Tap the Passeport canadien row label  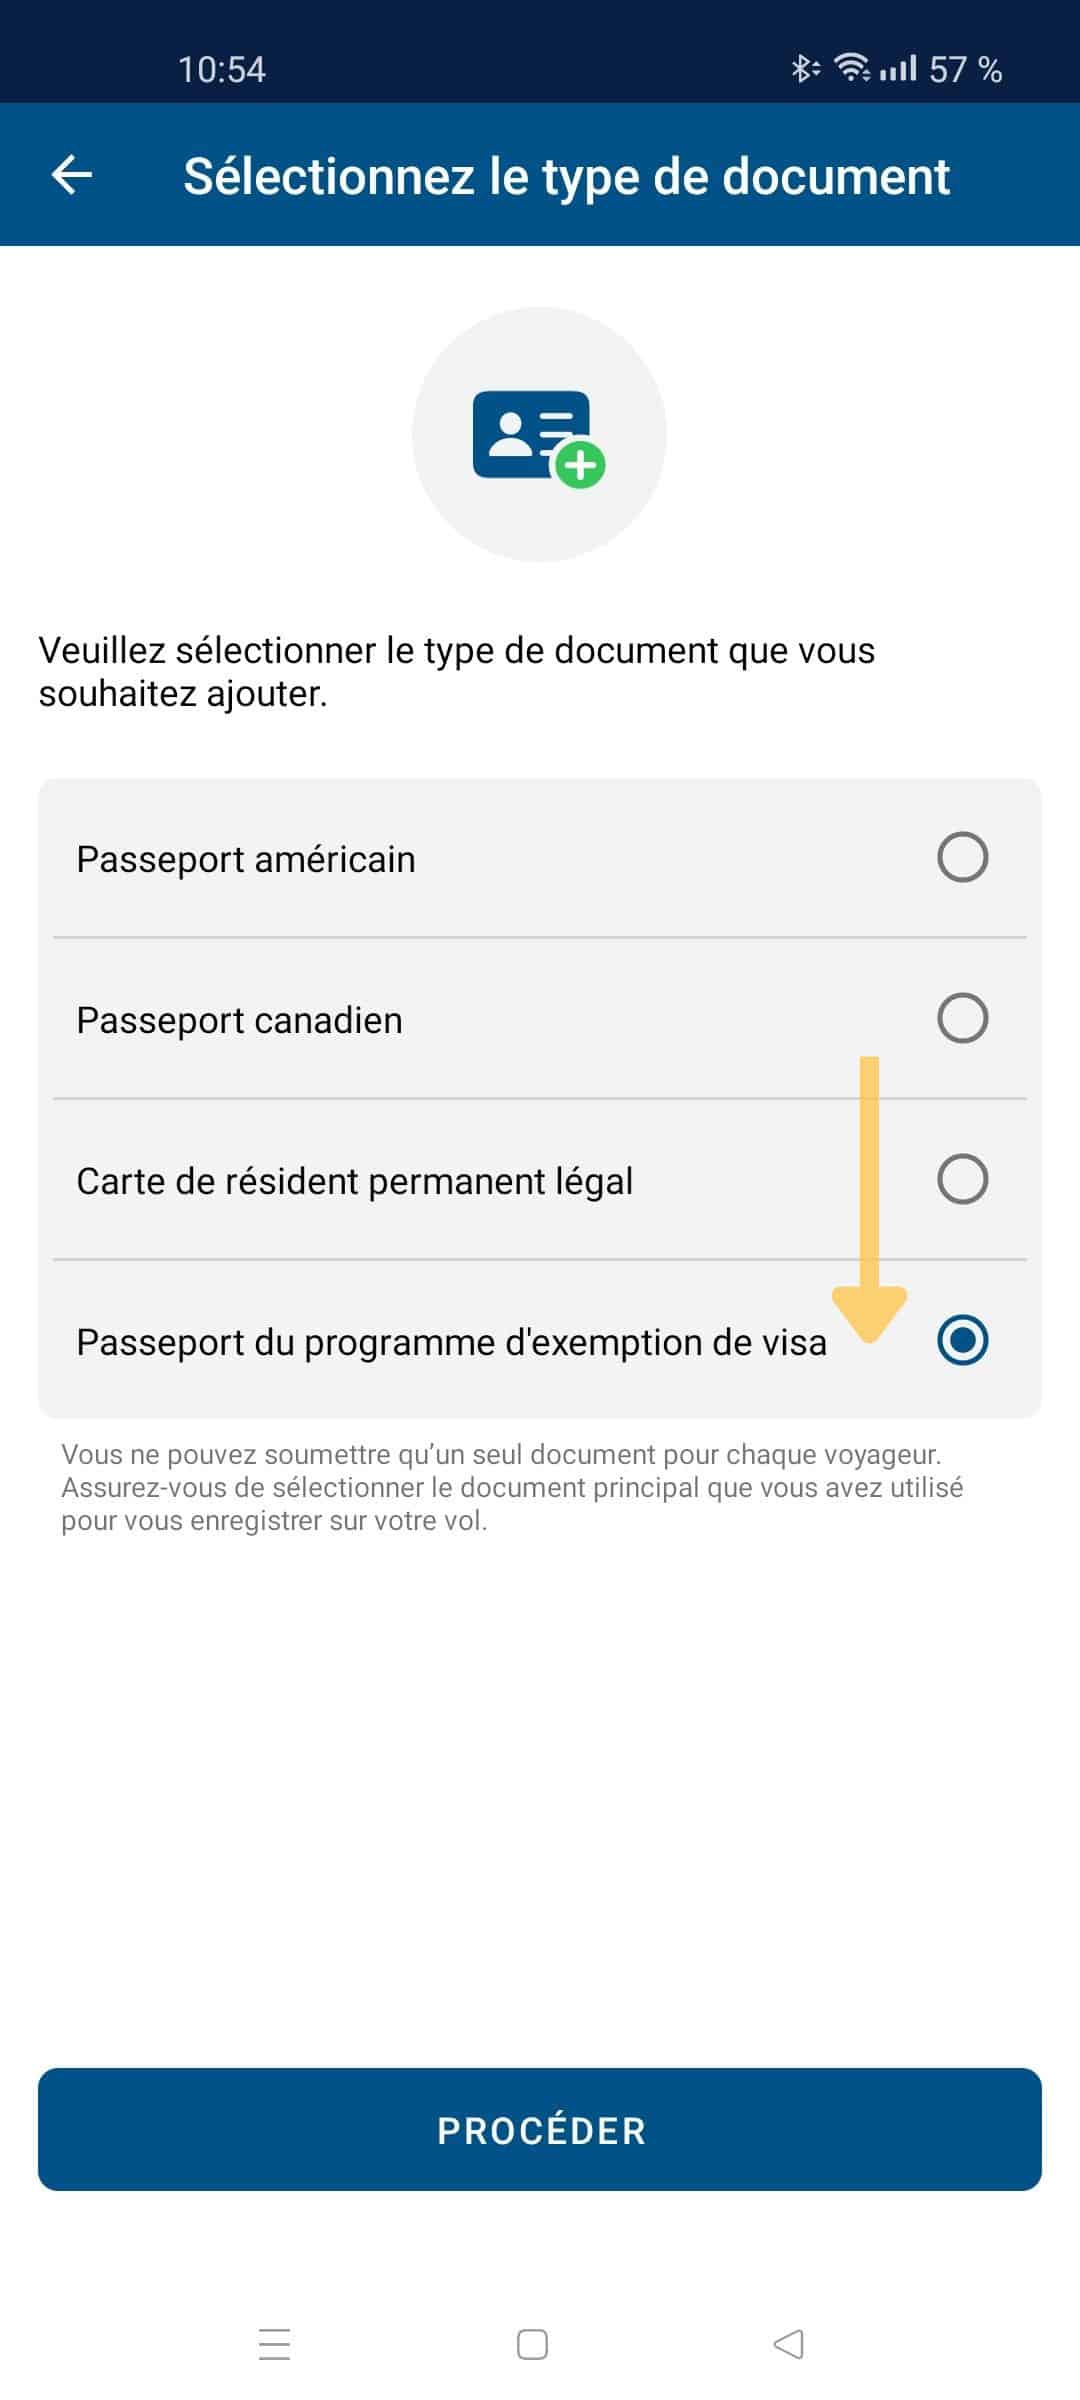240,1020
